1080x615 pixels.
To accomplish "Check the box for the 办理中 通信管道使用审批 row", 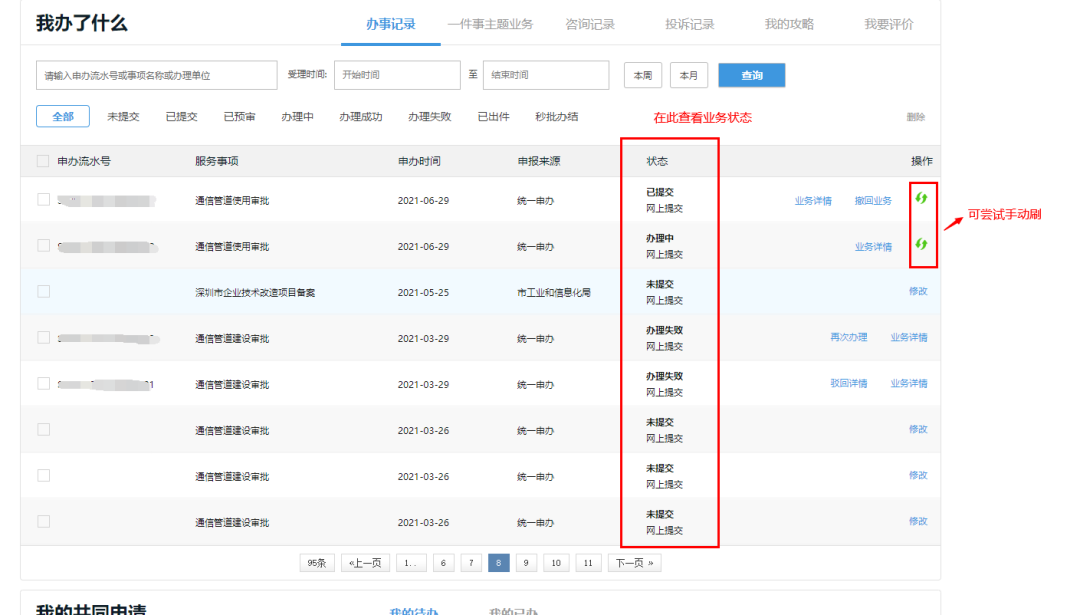I will tap(43, 246).
